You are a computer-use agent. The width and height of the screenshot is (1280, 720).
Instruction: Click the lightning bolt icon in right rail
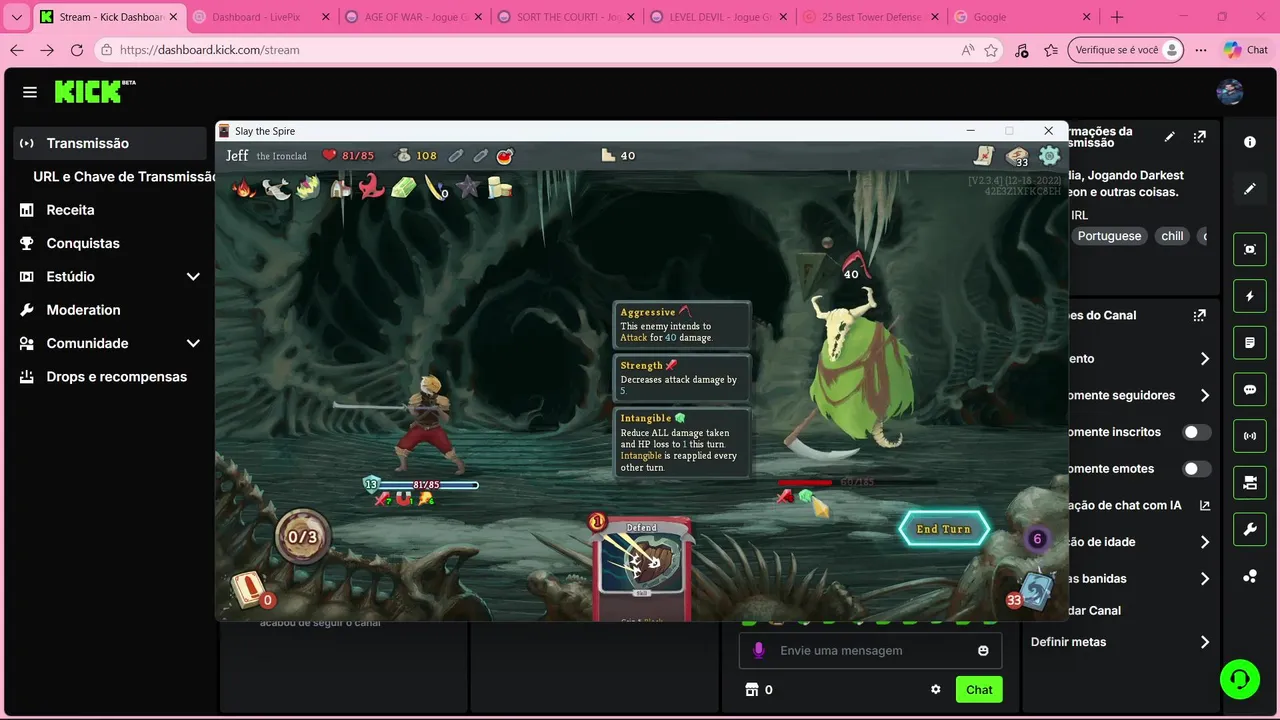[x=1250, y=296]
